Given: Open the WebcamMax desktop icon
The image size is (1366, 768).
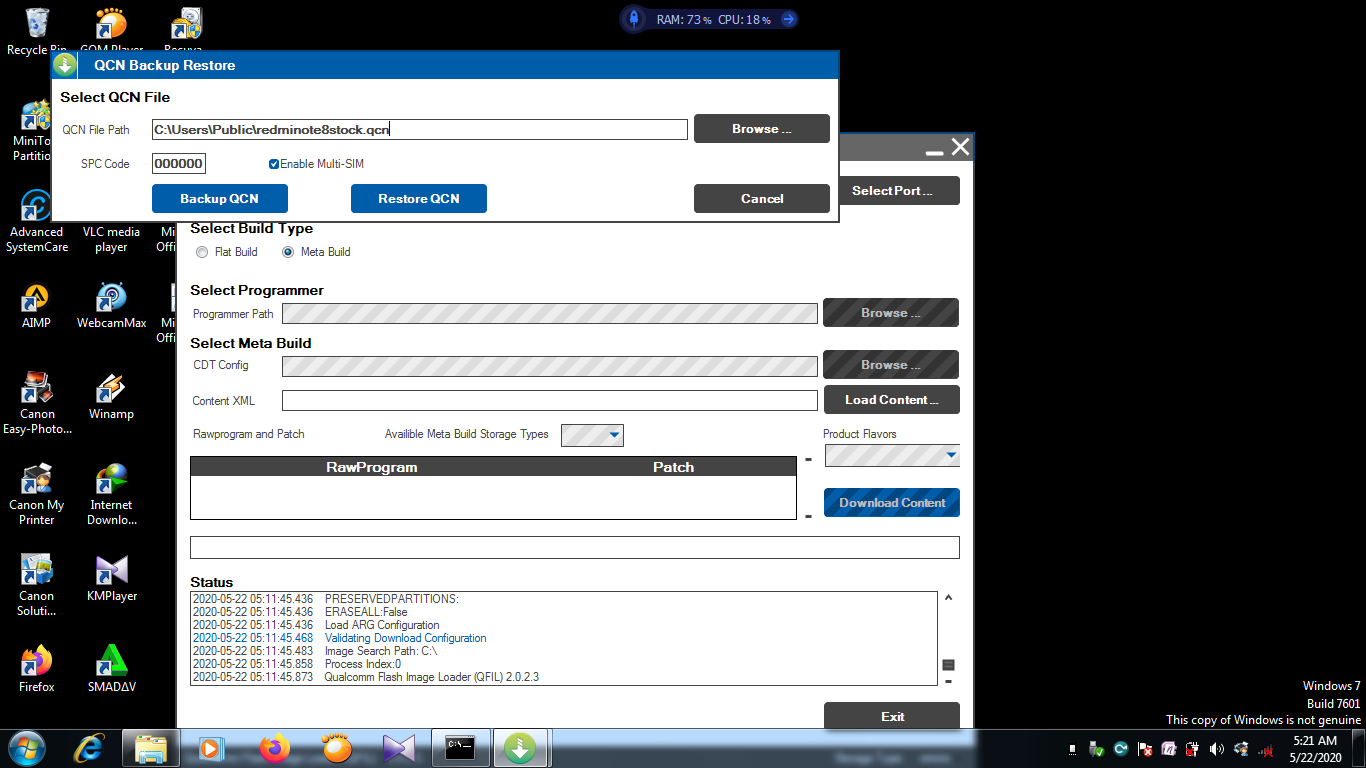Looking at the screenshot, I should tap(111, 306).
